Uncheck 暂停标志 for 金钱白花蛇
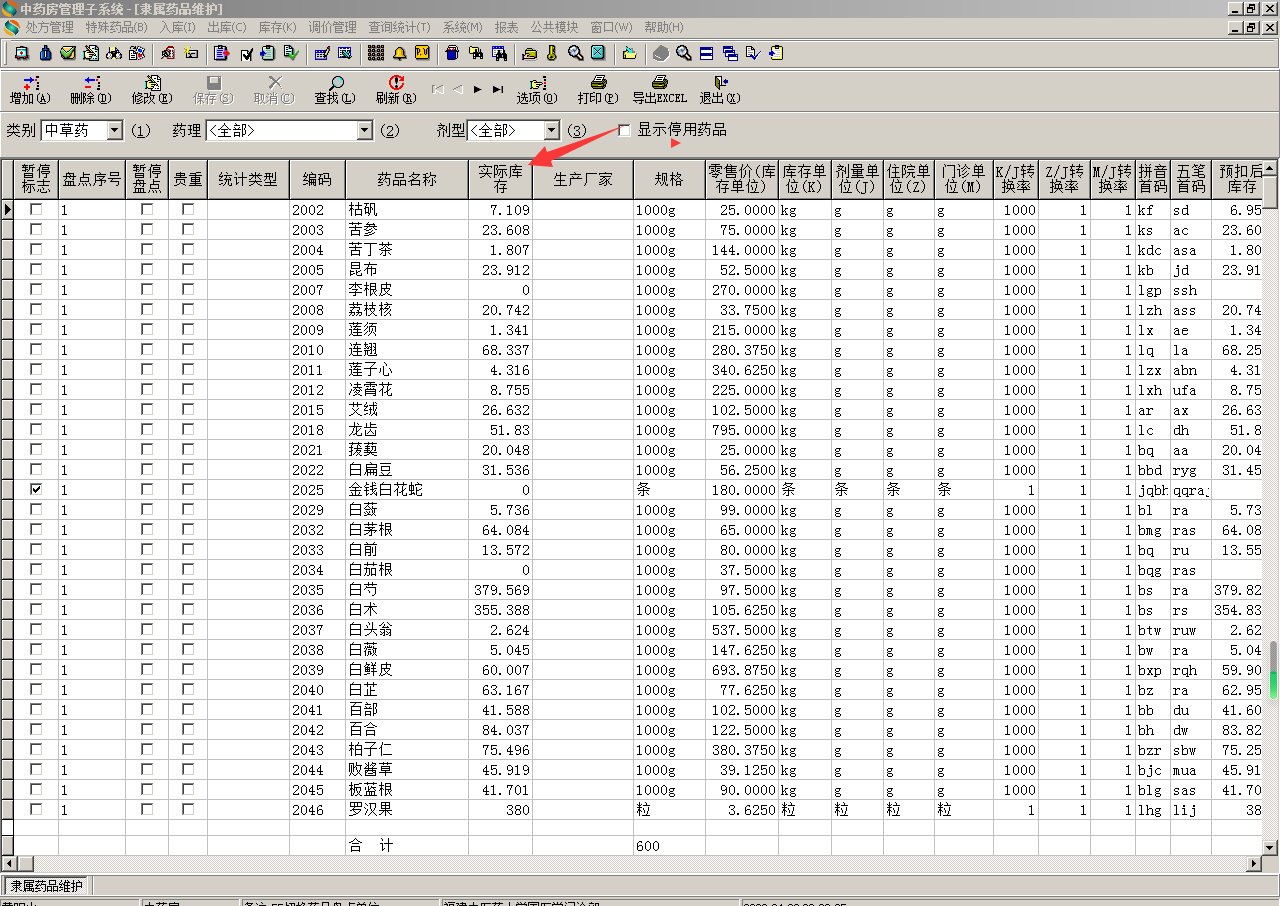The image size is (1280, 906). coord(36,490)
